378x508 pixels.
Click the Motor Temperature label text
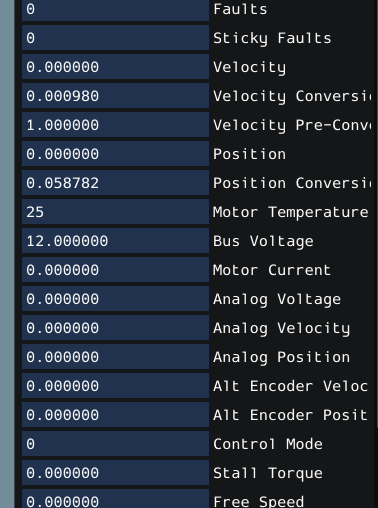(x=291, y=212)
